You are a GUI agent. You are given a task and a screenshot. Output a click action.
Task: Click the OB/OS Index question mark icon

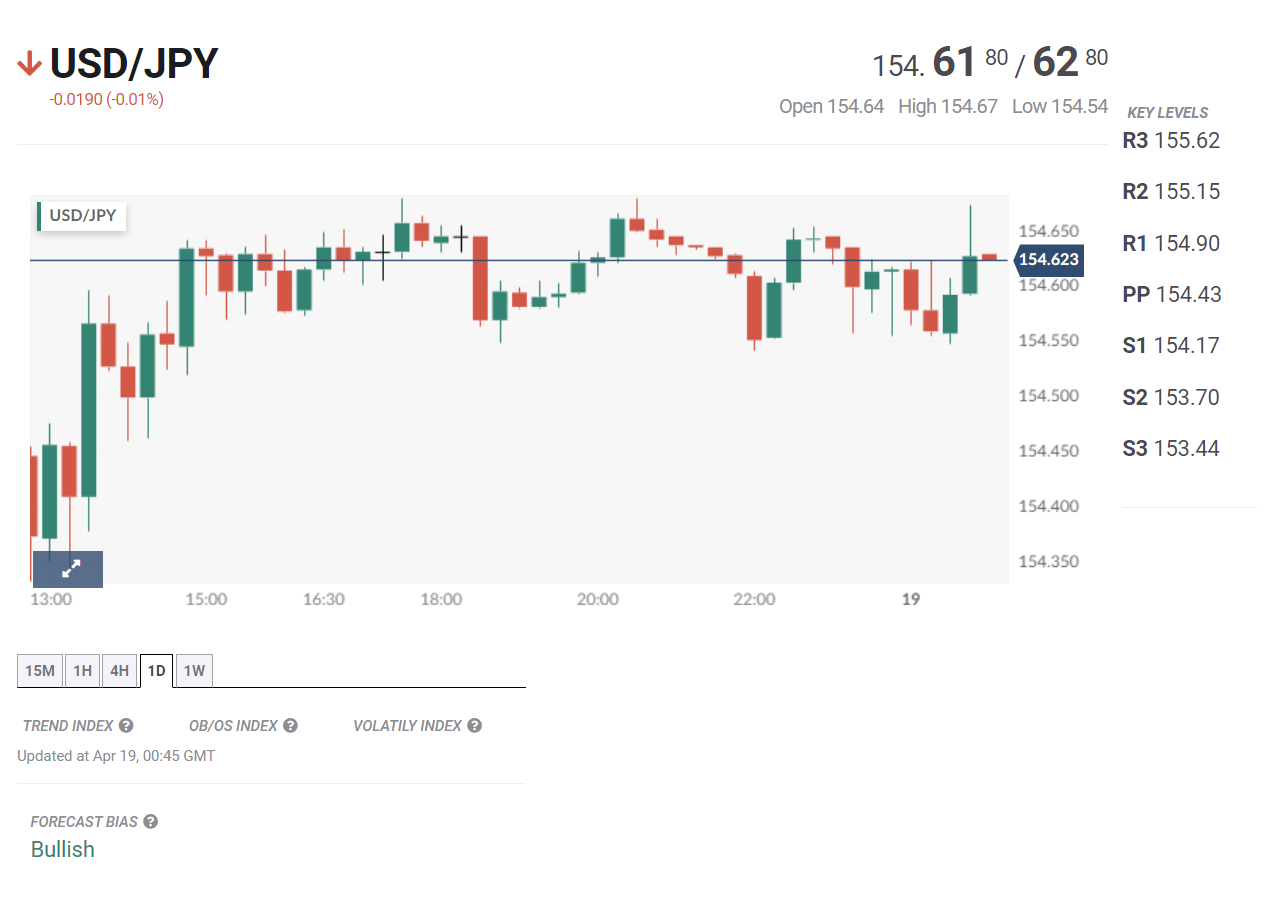coord(290,725)
